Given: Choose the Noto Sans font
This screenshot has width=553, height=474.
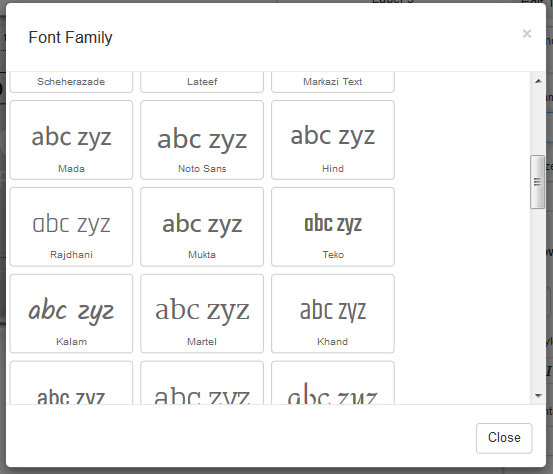Looking at the screenshot, I should 202,140.
